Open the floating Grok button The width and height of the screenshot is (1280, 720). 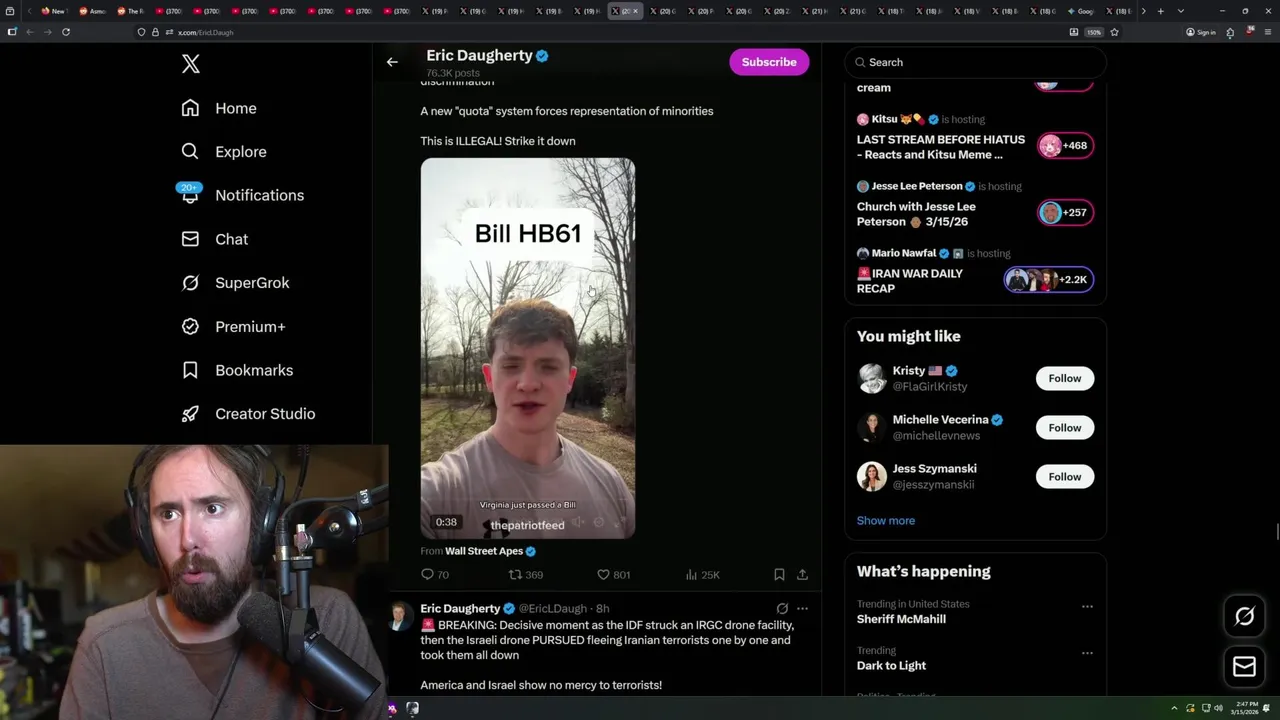click(1244, 617)
